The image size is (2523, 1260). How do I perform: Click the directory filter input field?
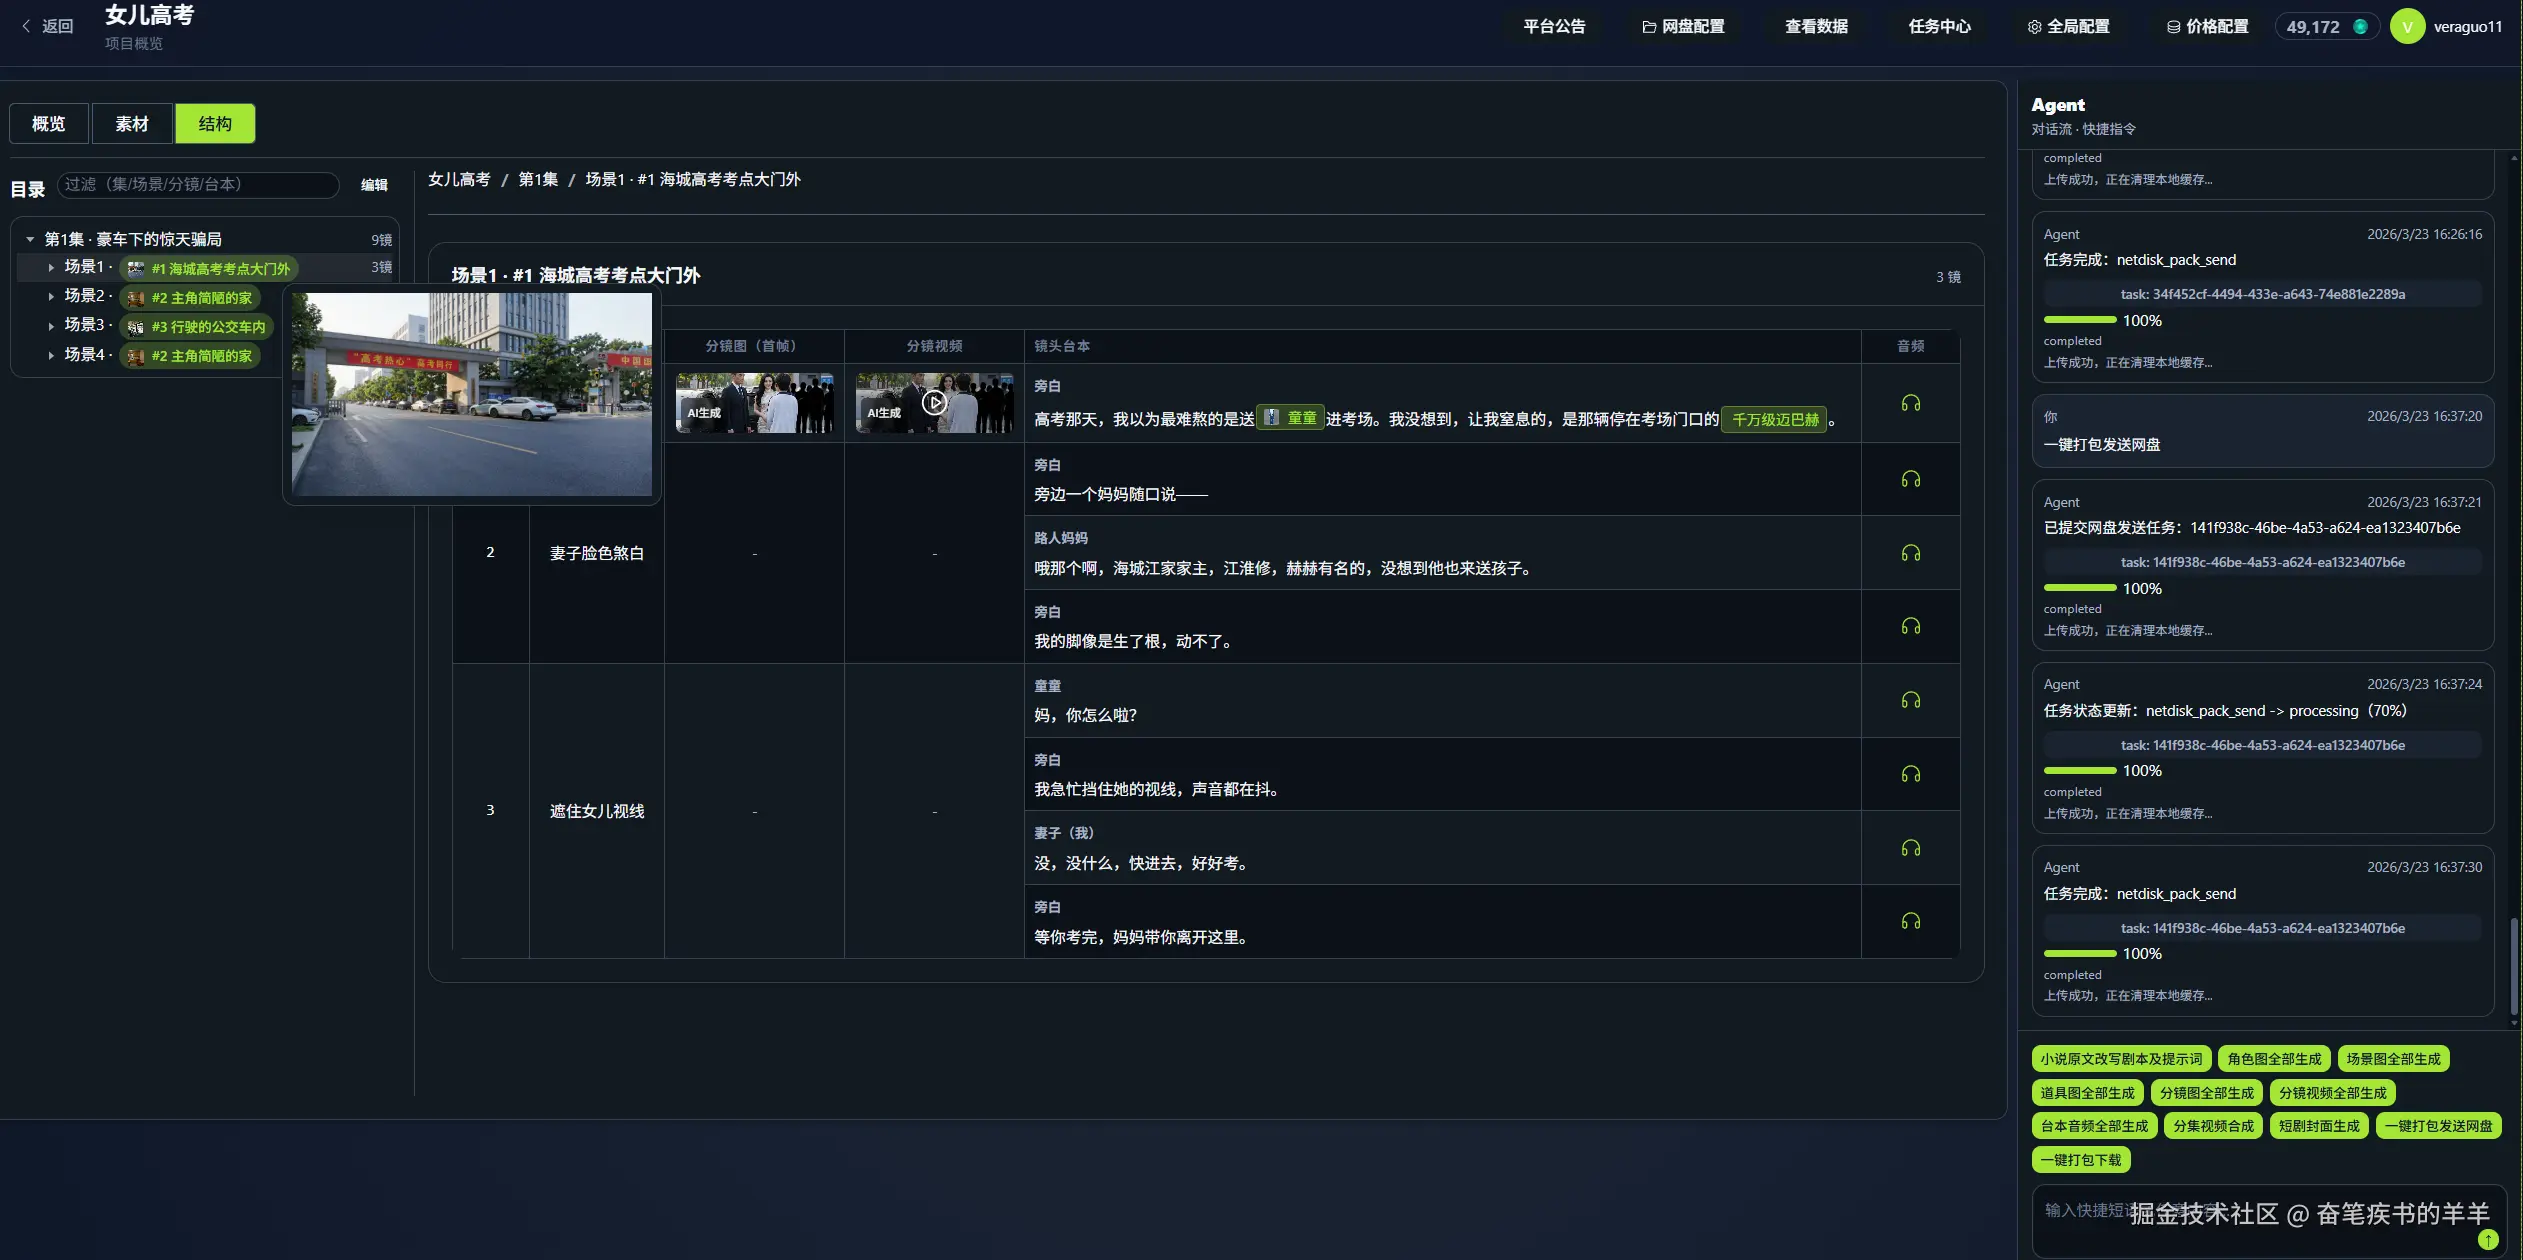[198, 185]
